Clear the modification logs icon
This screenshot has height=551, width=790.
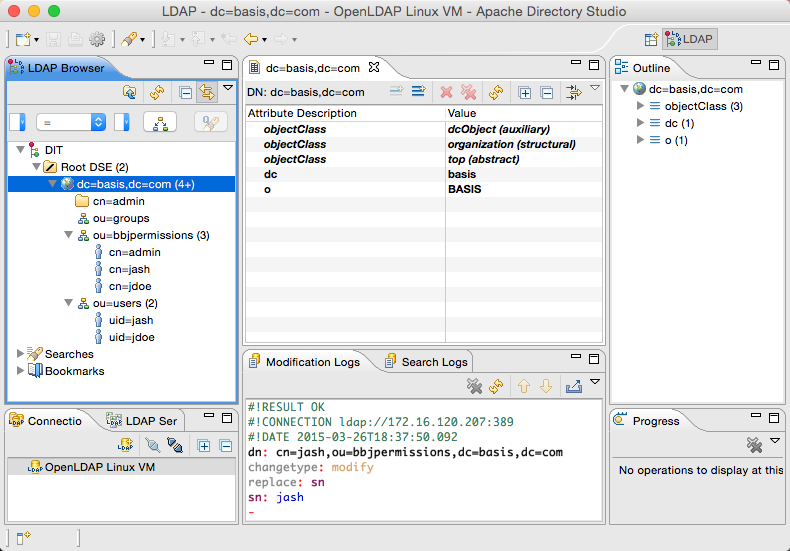[x=474, y=386]
